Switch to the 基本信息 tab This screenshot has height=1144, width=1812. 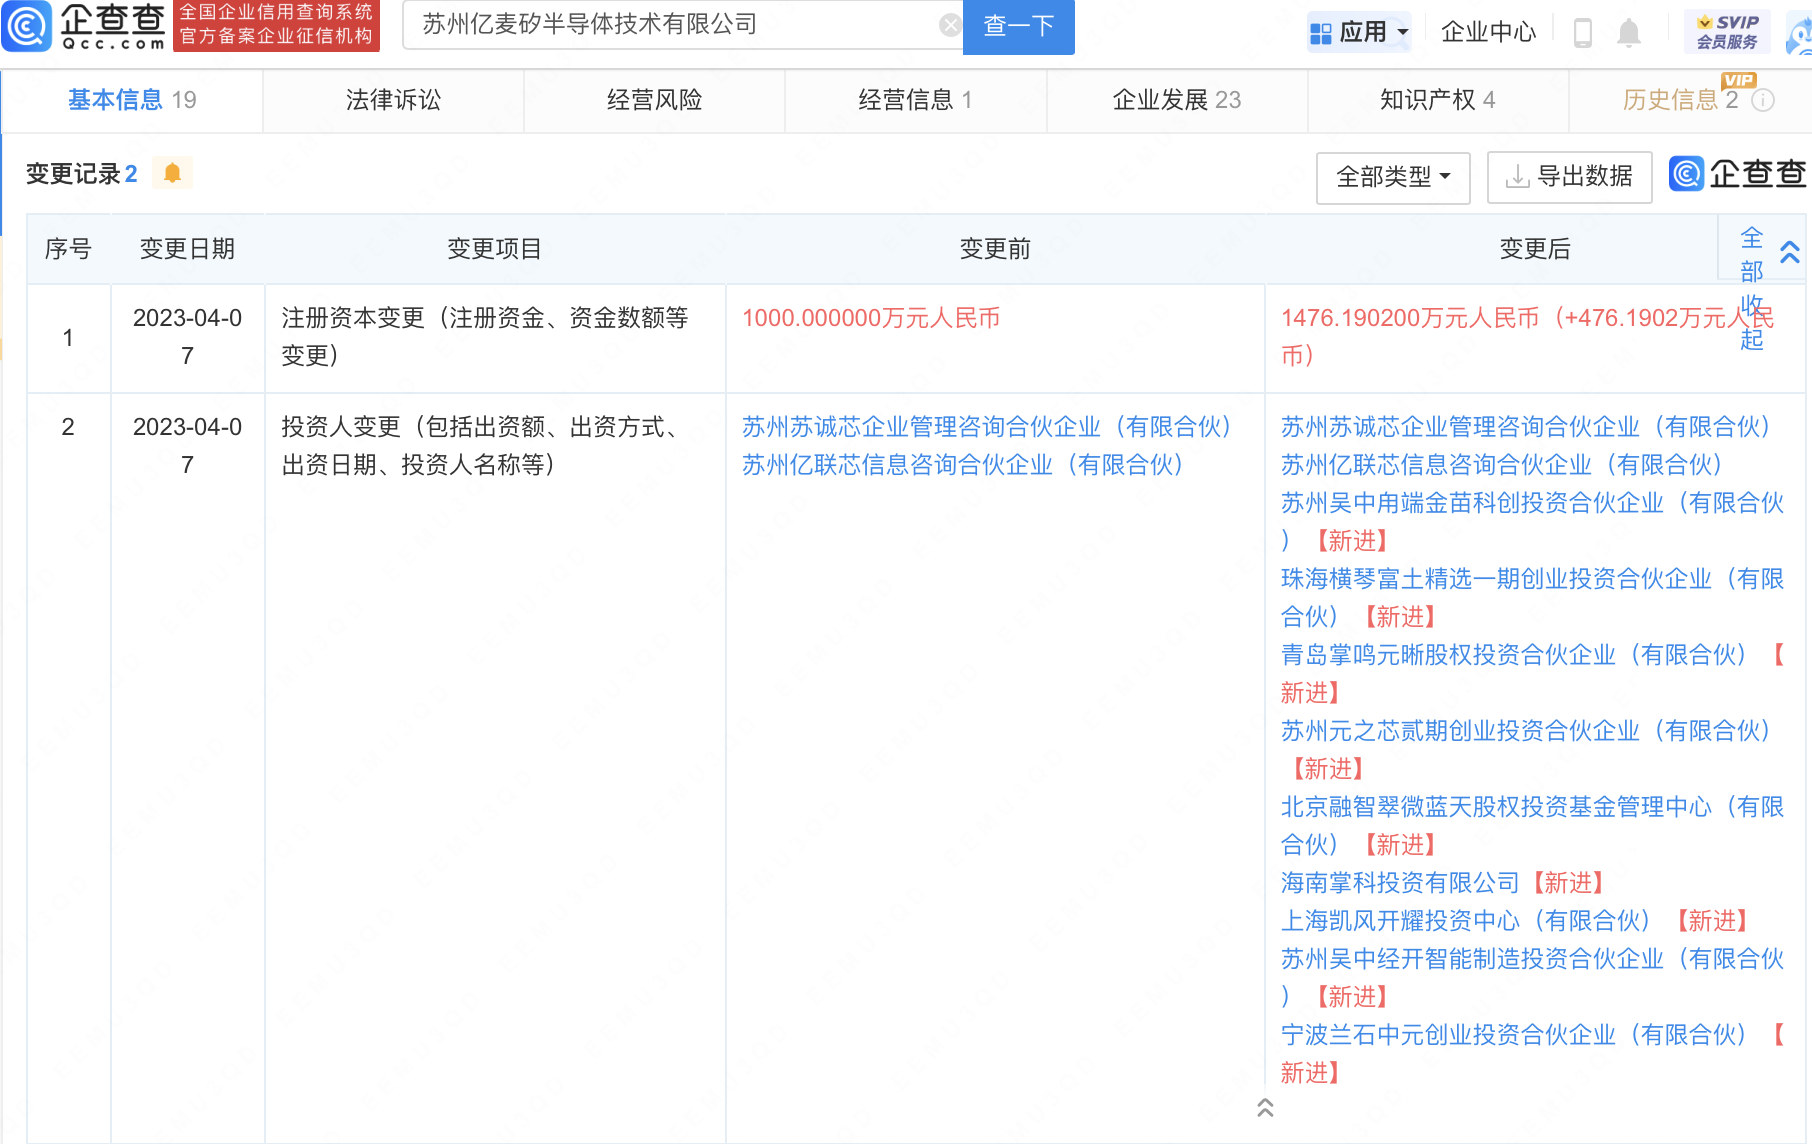coord(132,100)
